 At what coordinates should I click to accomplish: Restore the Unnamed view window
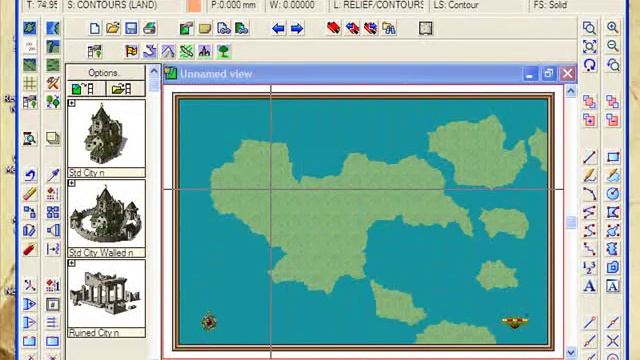pyautogui.click(x=548, y=74)
